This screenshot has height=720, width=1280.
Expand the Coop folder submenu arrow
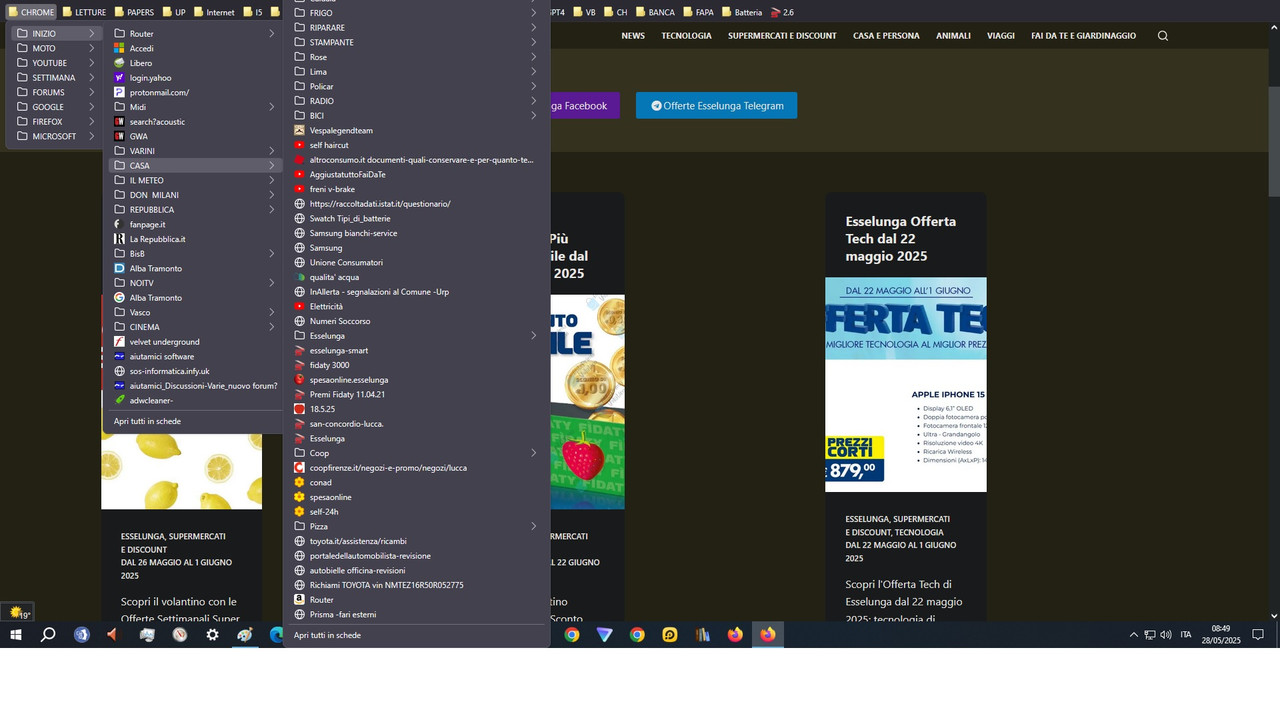(533, 453)
